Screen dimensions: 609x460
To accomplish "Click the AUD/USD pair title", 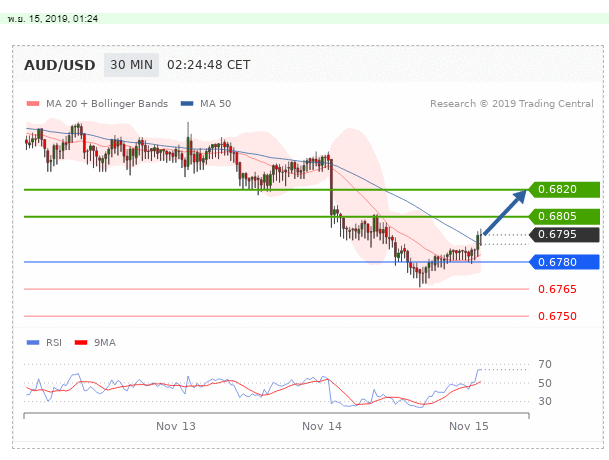I will [59, 65].
